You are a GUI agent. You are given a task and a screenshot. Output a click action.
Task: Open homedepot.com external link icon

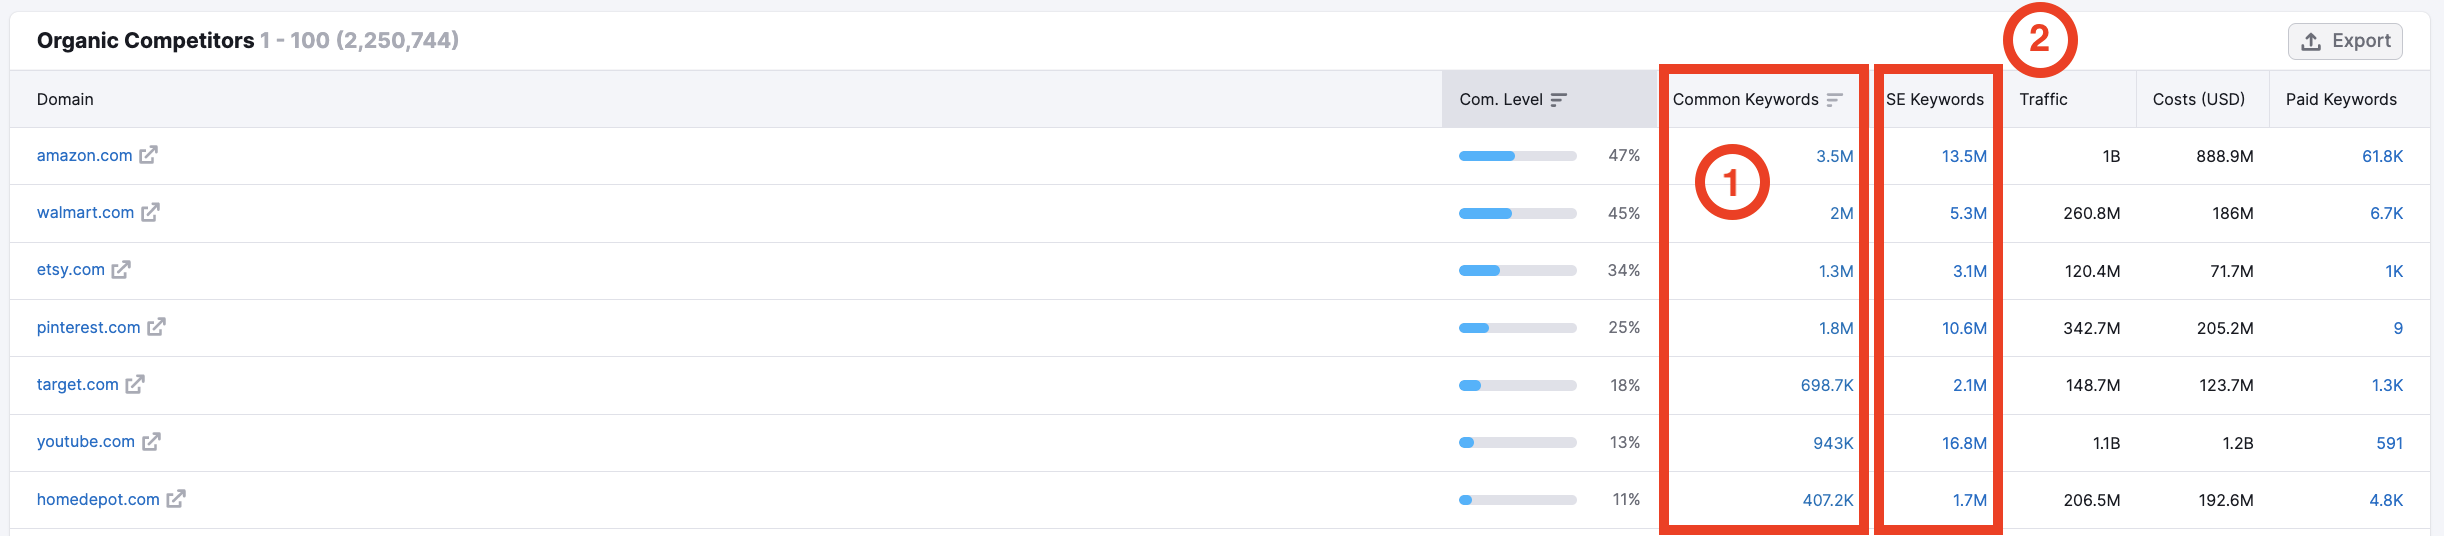pyautogui.click(x=176, y=499)
